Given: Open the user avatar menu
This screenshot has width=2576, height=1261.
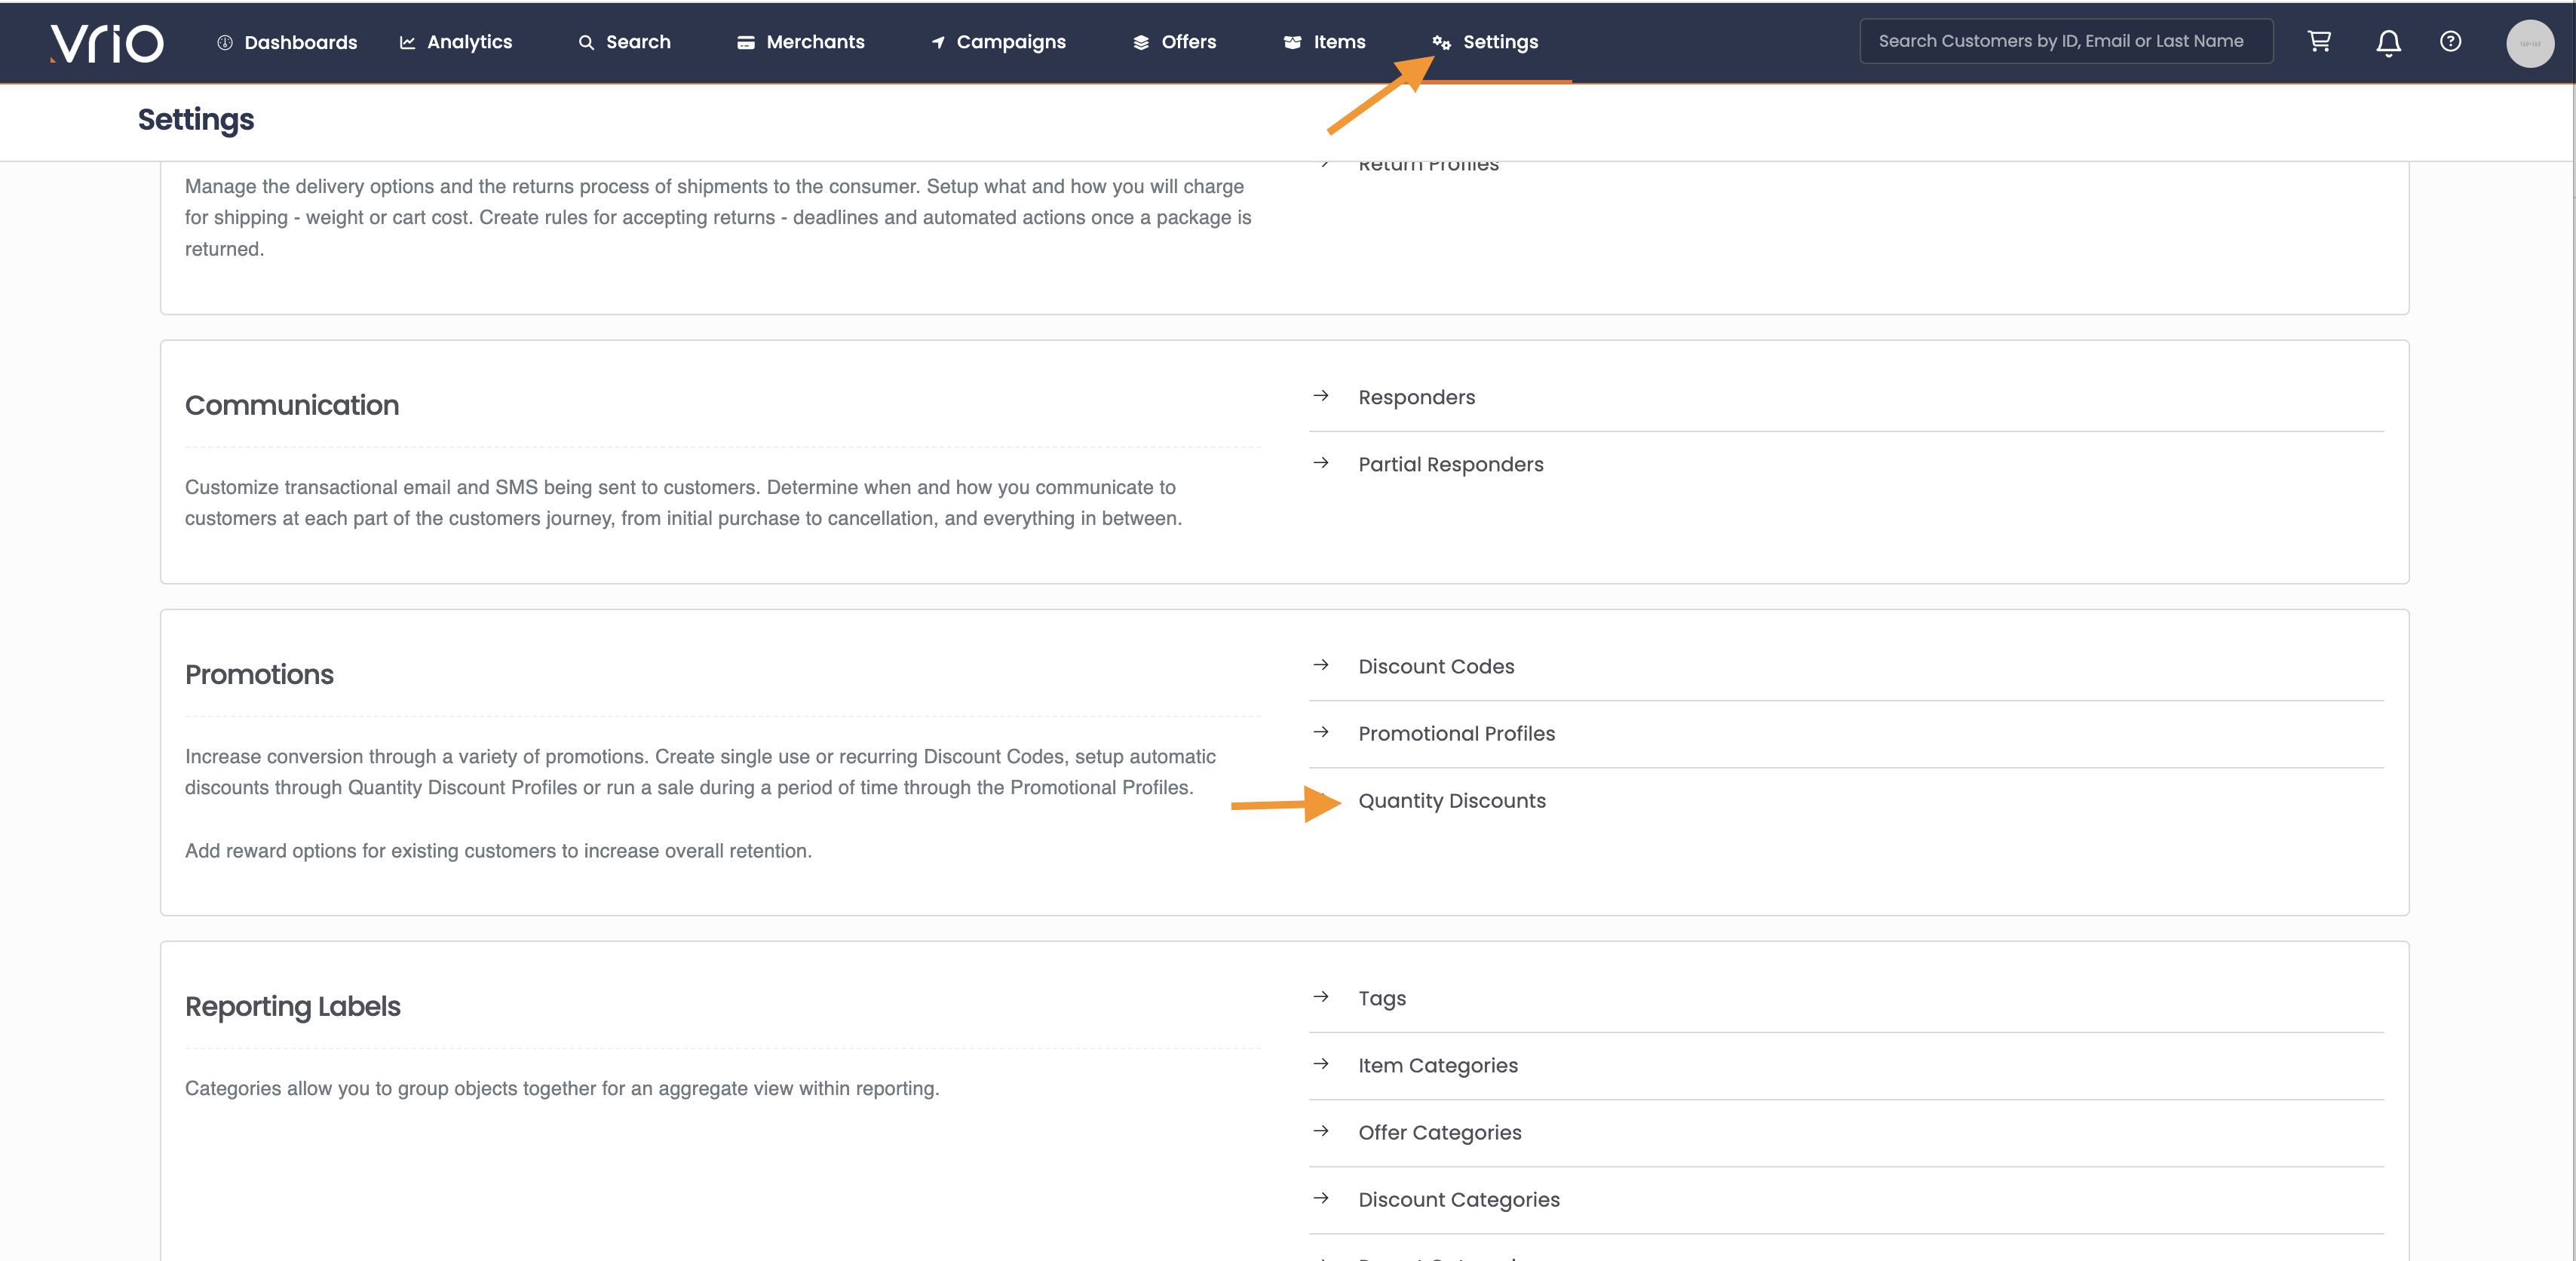Looking at the screenshot, I should coord(2530,43).
